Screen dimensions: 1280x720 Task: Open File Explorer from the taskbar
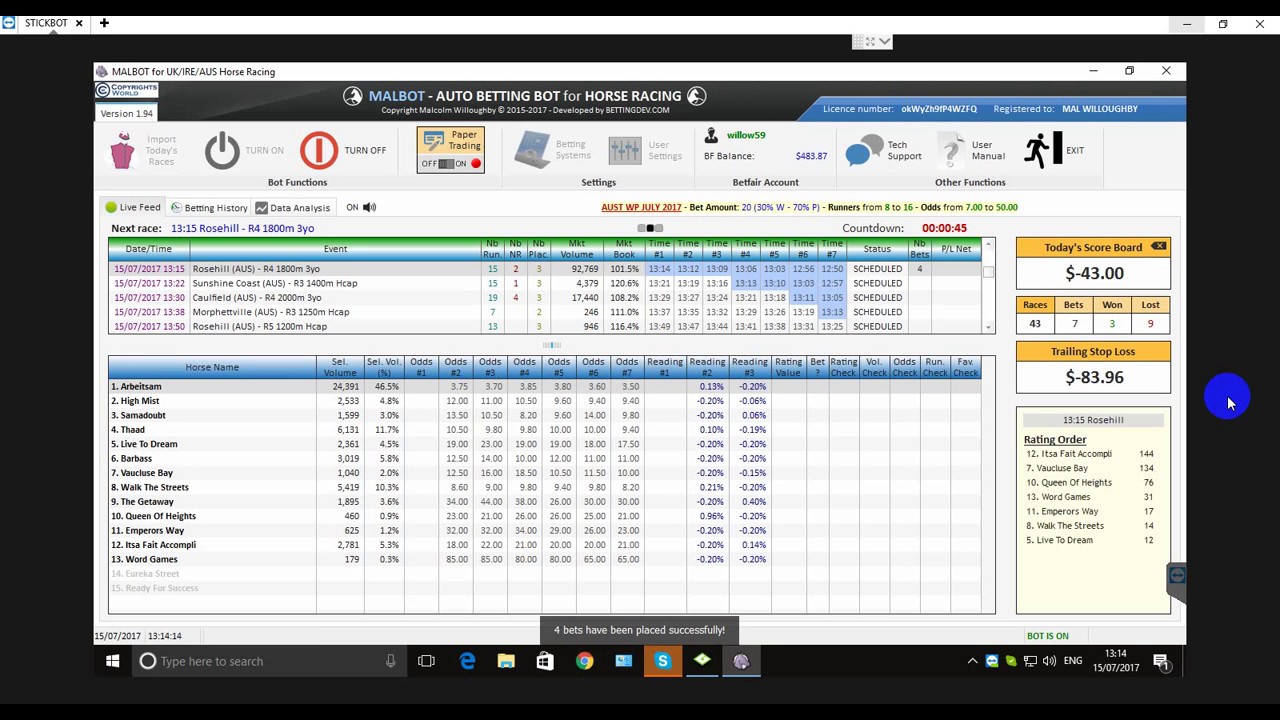(506, 661)
